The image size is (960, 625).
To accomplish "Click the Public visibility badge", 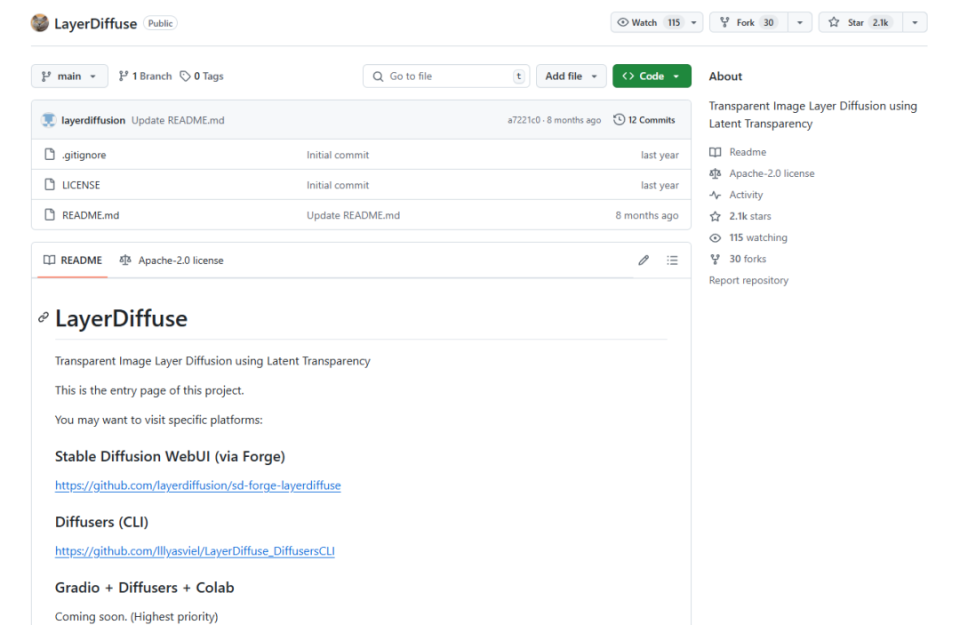I will point(160,23).
